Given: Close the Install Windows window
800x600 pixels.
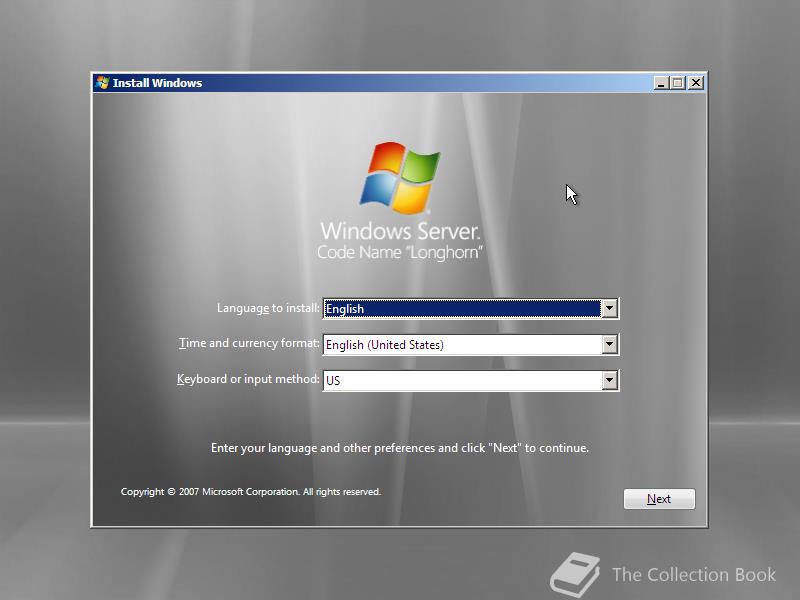Looking at the screenshot, I should tap(695, 83).
